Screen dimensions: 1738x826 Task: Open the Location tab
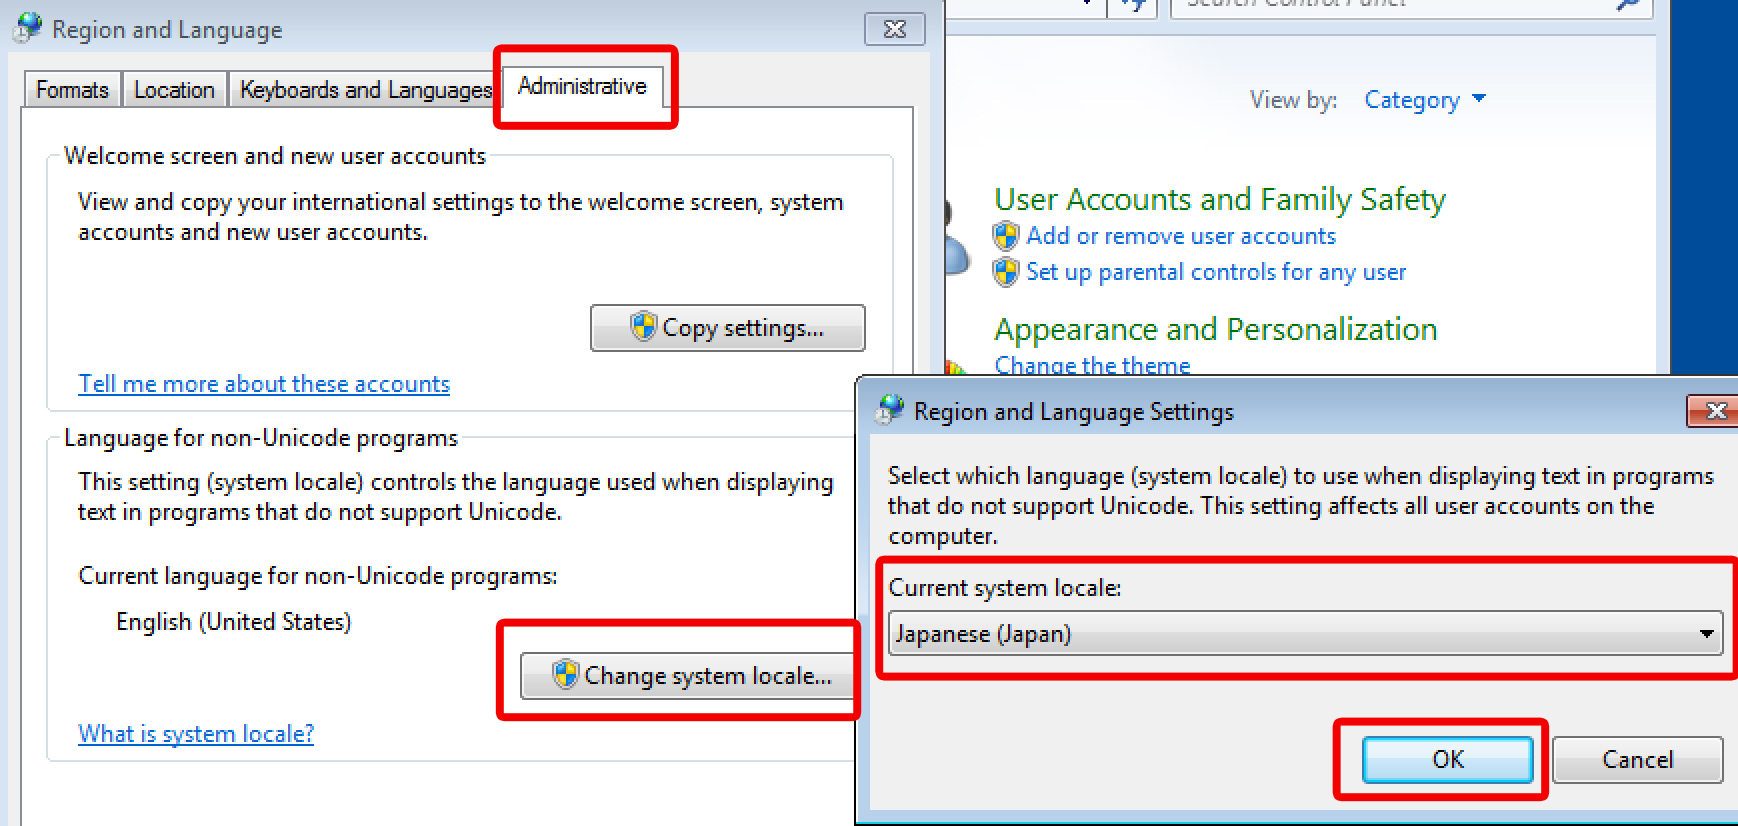pyautogui.click(x=174, y=90)
